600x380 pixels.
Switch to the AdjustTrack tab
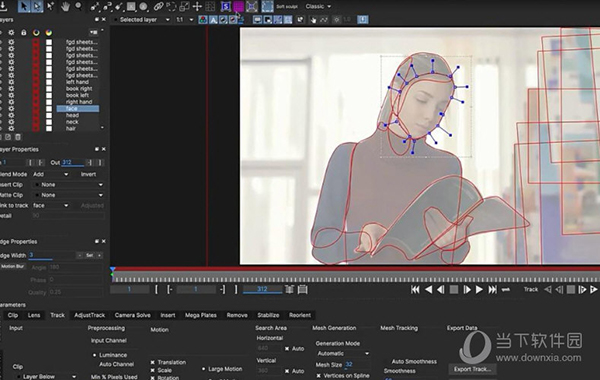pos(89,315)
